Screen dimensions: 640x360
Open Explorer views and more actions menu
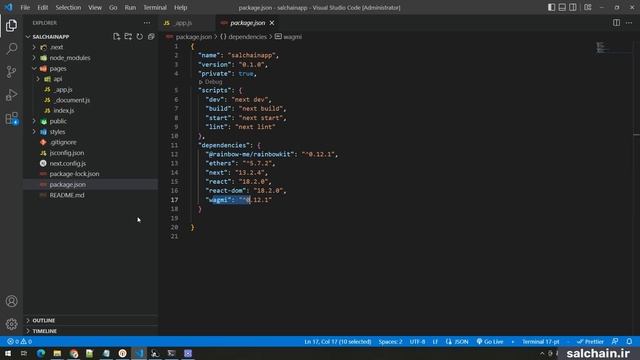tap(147, 23)
